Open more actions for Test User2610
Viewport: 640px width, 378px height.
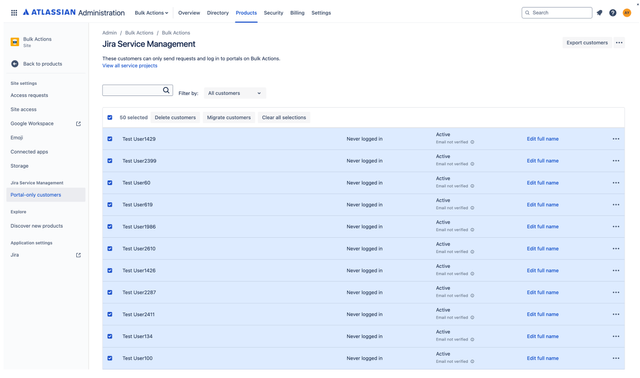[x=616, y=249]
